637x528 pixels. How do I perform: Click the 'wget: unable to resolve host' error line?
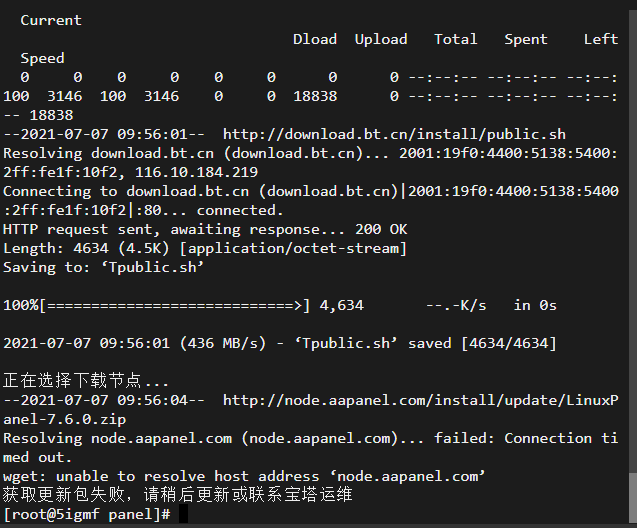point(244,476)
